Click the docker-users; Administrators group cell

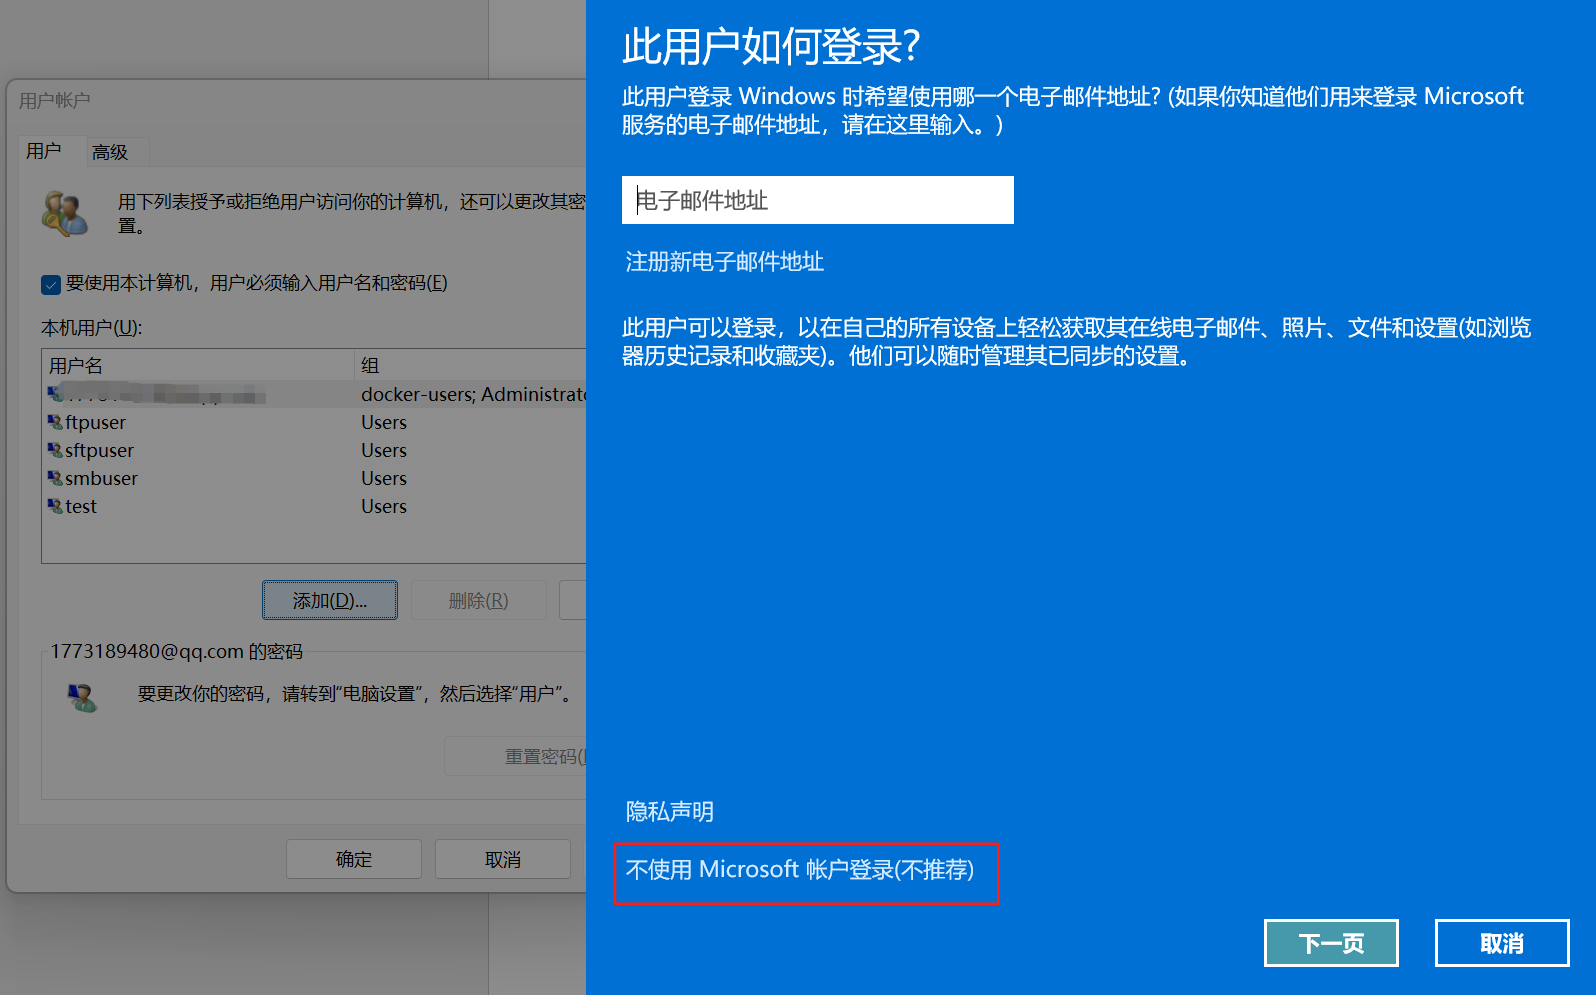473,394
